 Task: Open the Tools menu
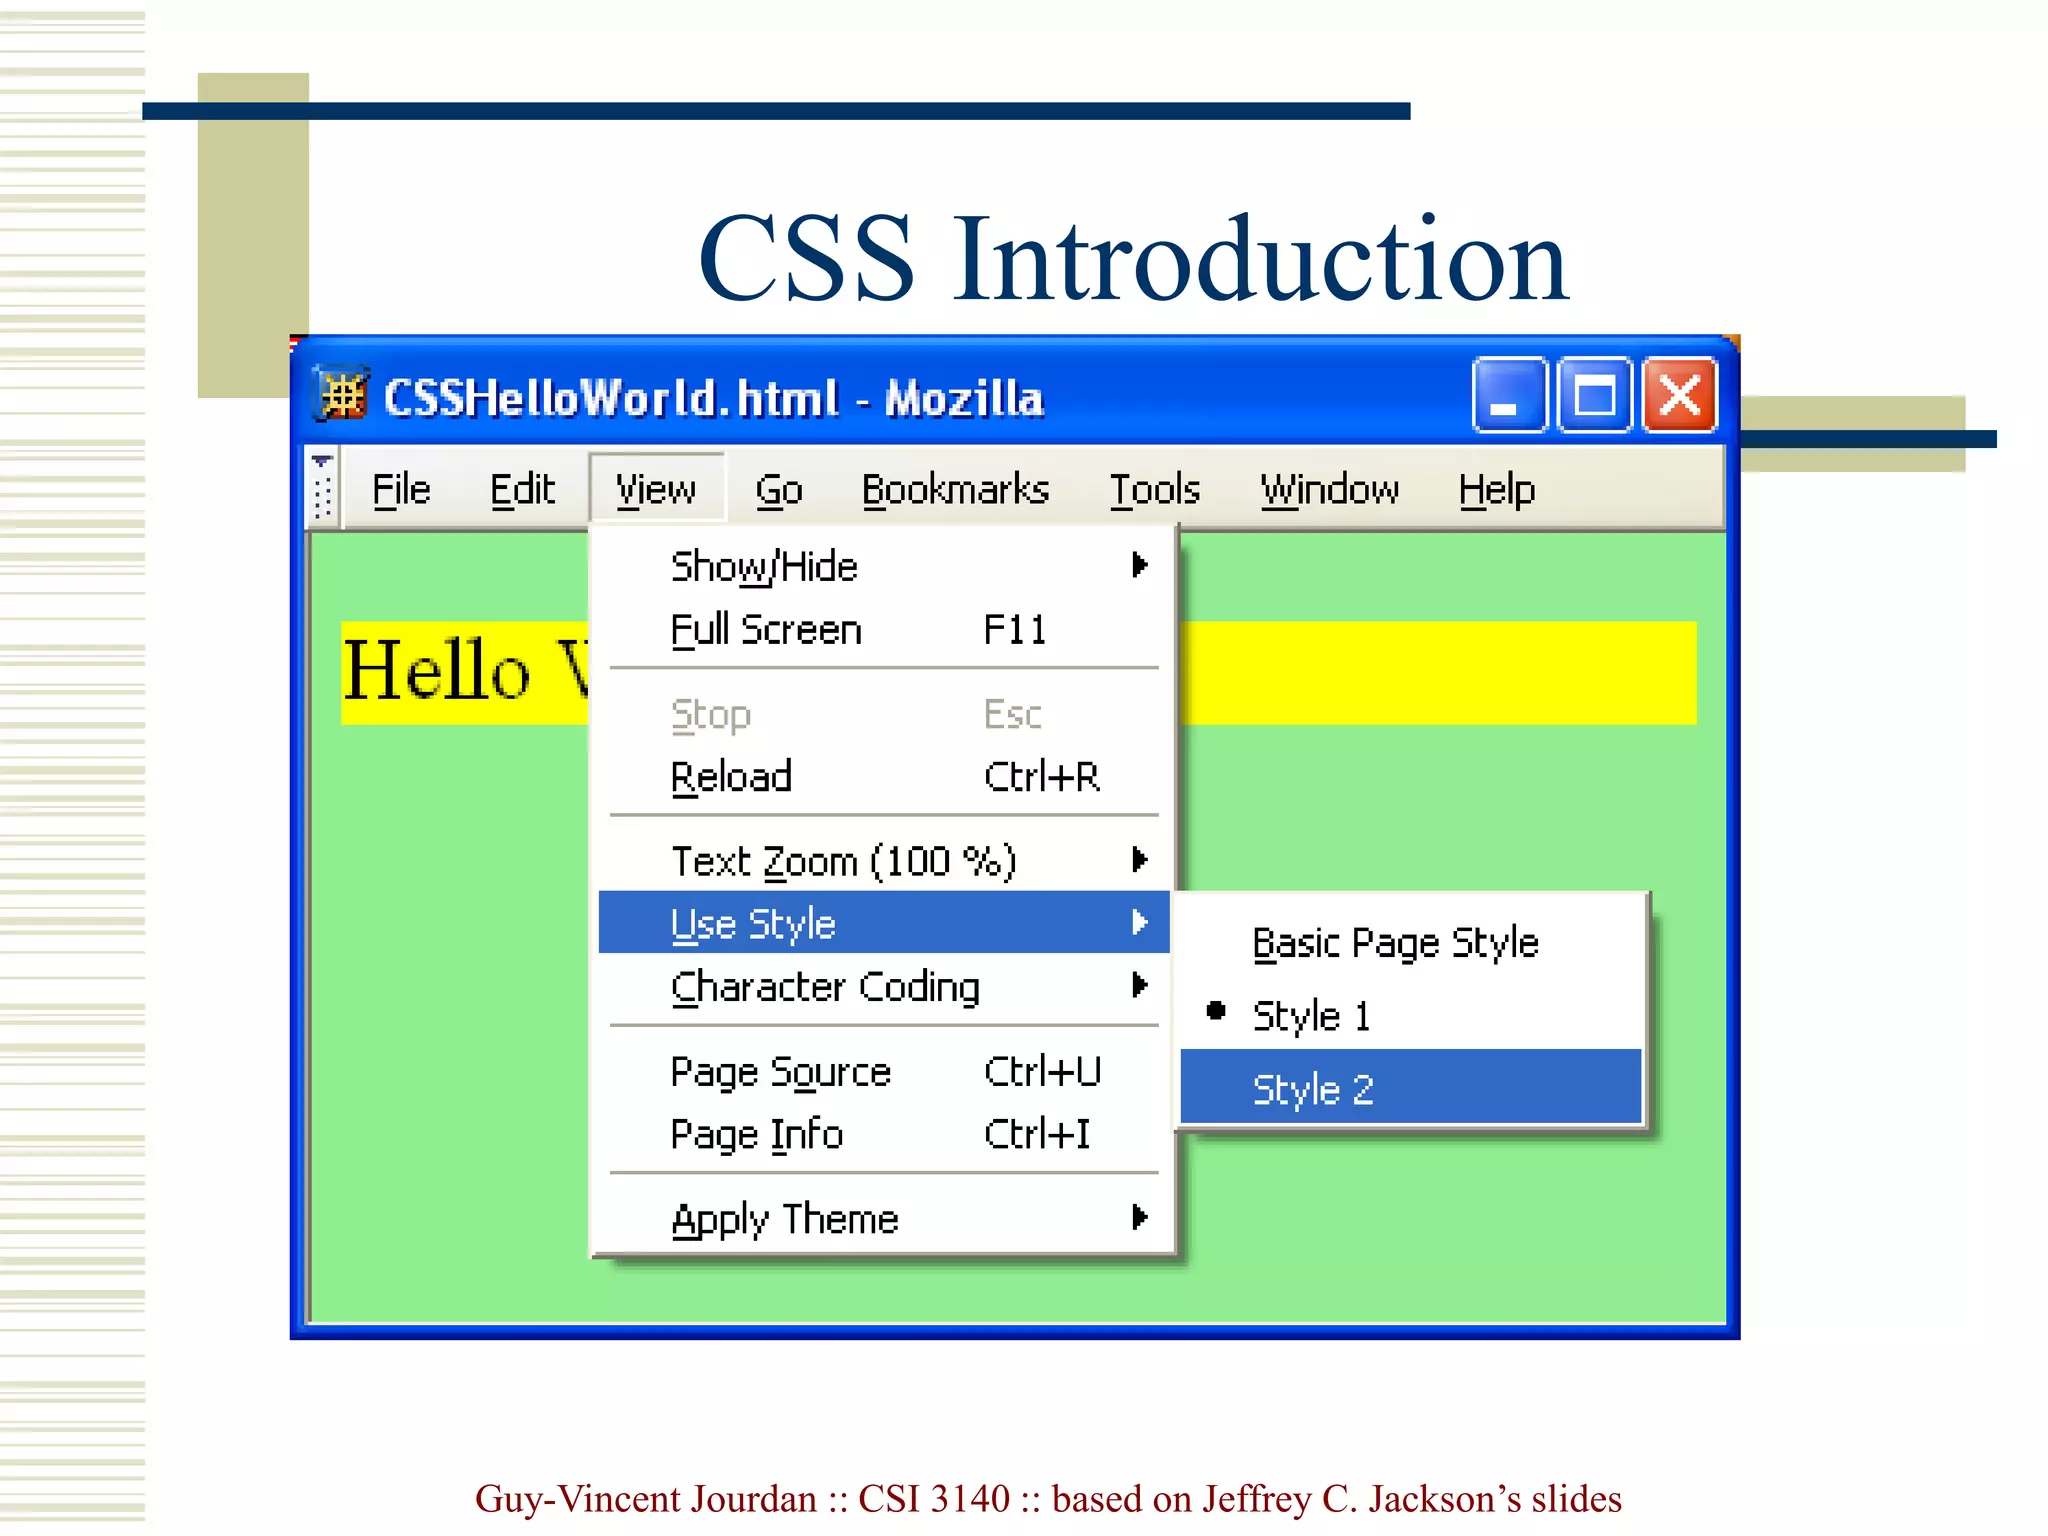pos(1155,490)
